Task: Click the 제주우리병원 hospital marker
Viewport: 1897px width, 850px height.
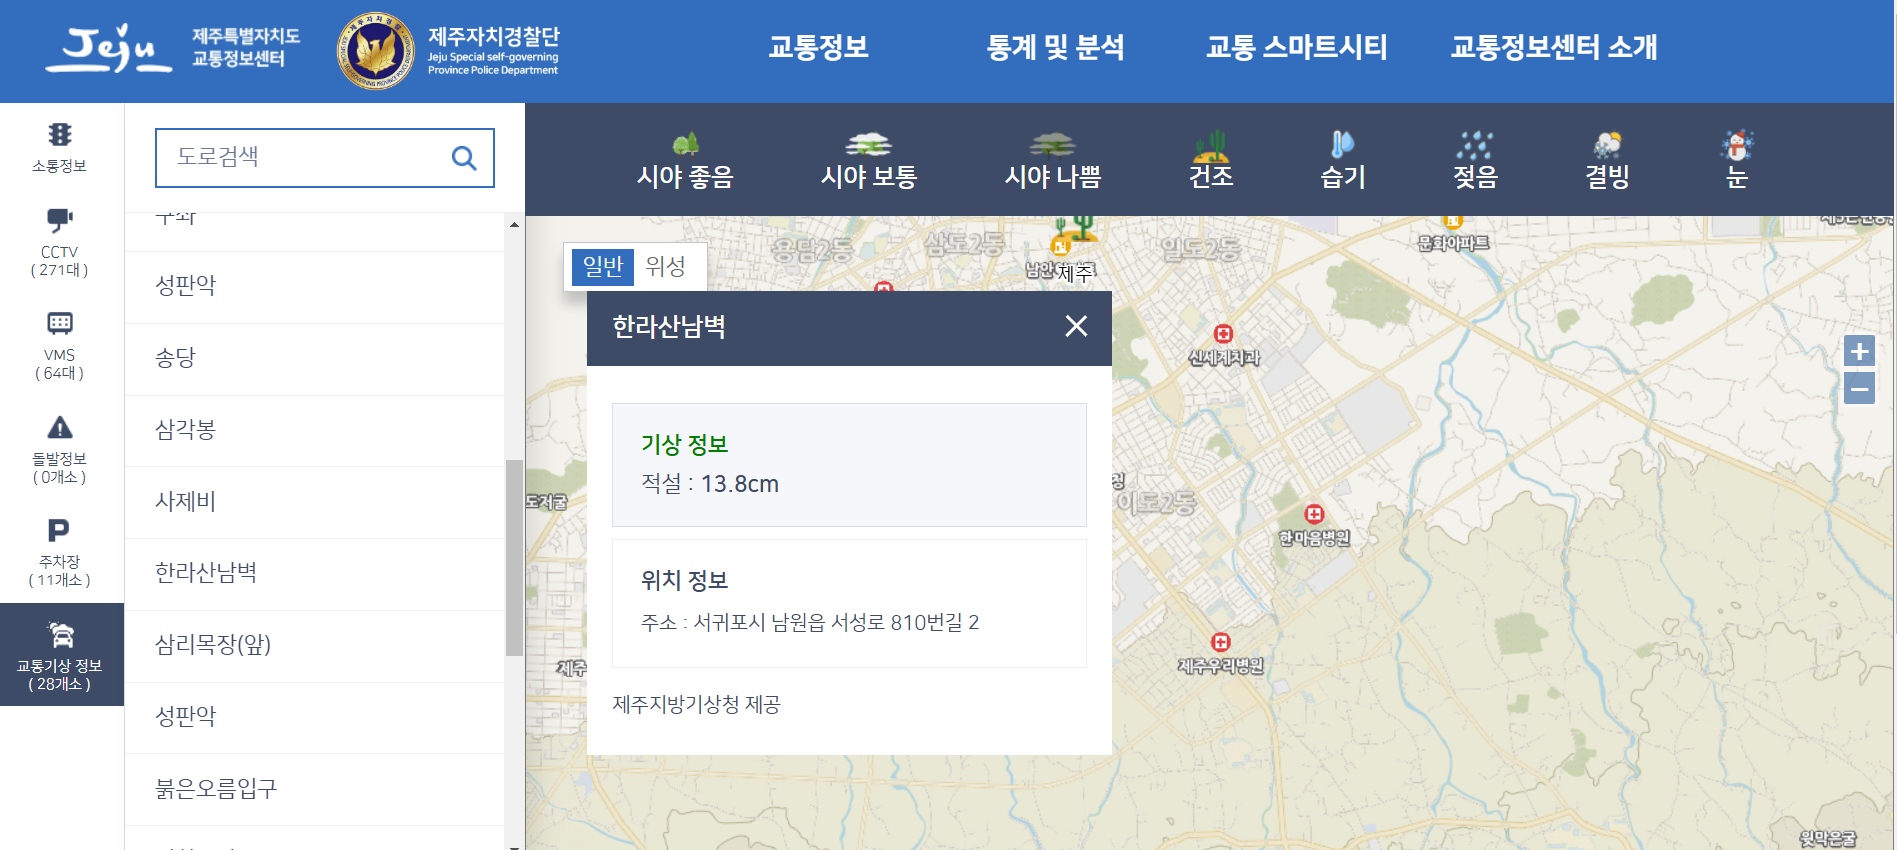Action: tap(1220, 642)
